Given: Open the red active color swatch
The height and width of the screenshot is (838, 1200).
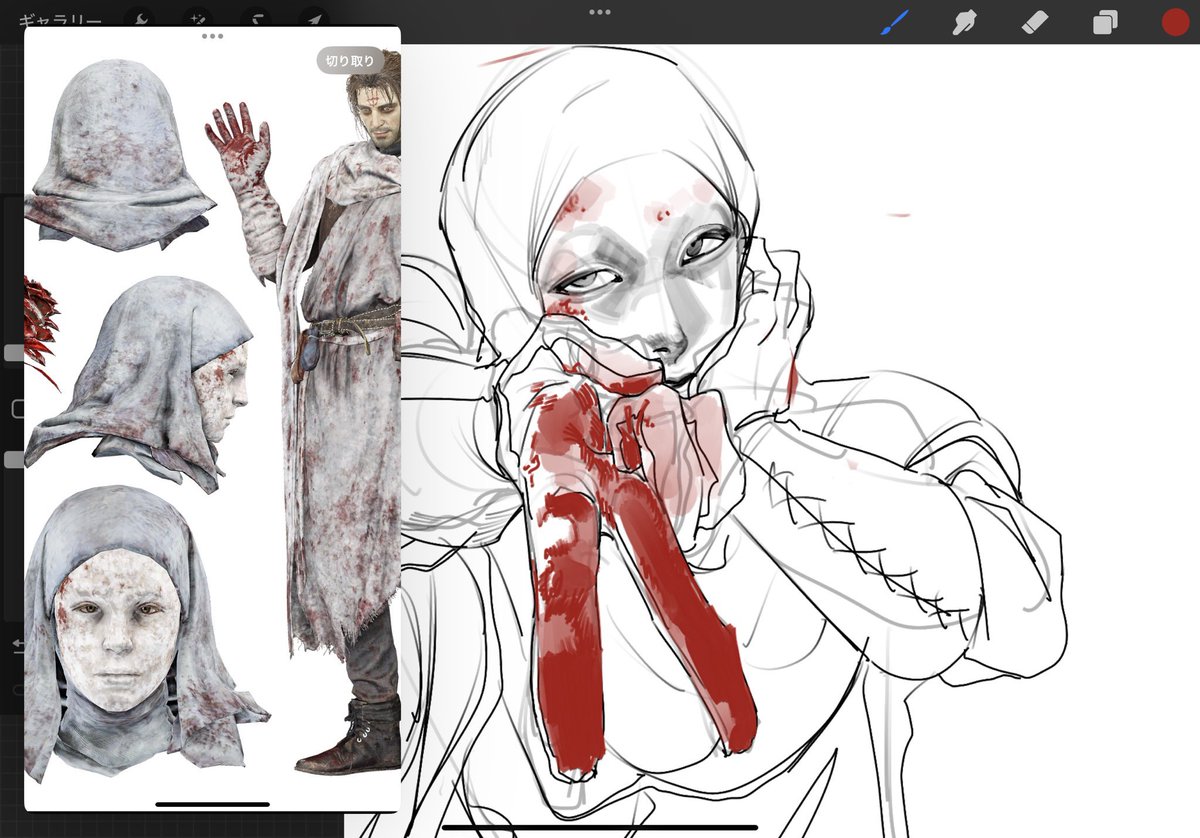Looking at the screenshot, I should pos(1175,22).
